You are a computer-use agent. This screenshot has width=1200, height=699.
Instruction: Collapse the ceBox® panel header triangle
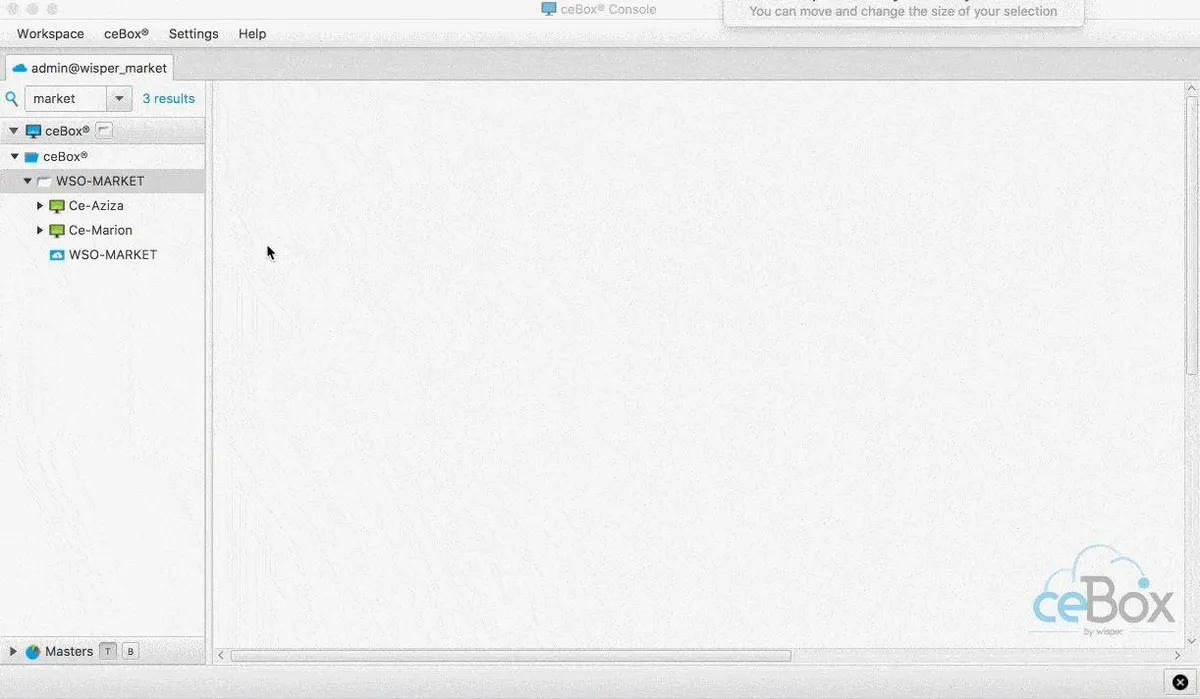[x=13, y=131]
